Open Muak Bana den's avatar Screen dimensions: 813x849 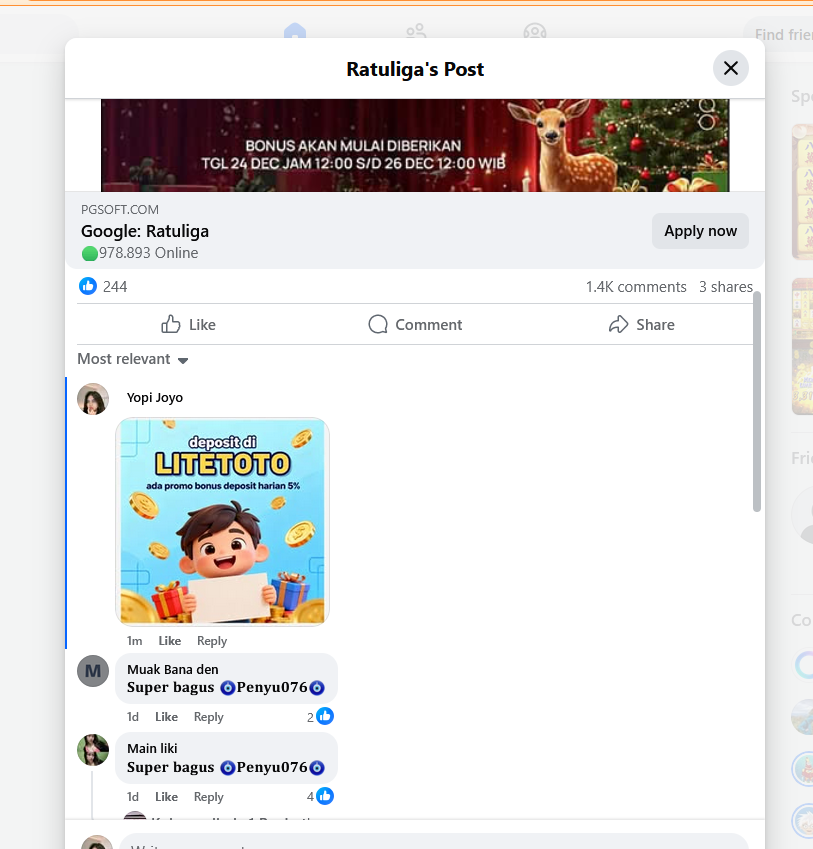(93, 671)
